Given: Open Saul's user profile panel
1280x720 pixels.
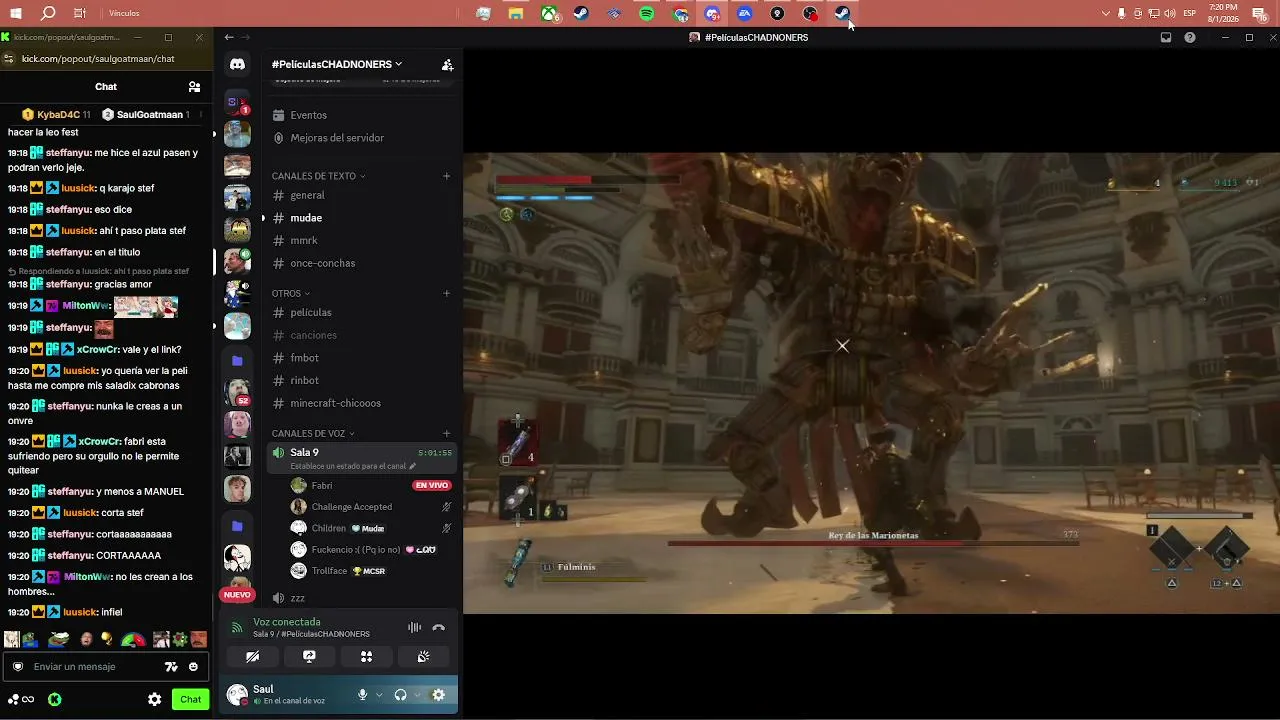Looking at the screenshot, I should coord(287,694).
